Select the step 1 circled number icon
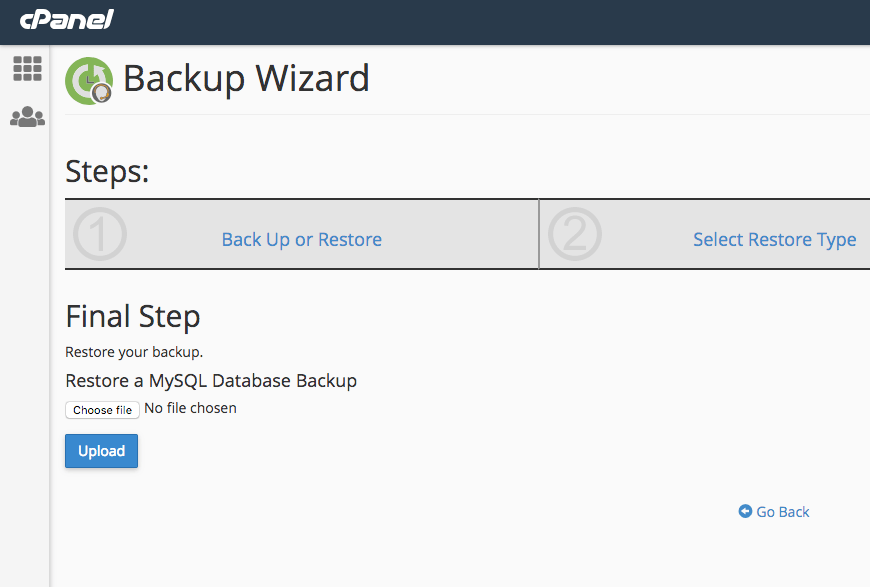This screenshot has height=587, width=870. pyautogui.click(x=100, y=234)
